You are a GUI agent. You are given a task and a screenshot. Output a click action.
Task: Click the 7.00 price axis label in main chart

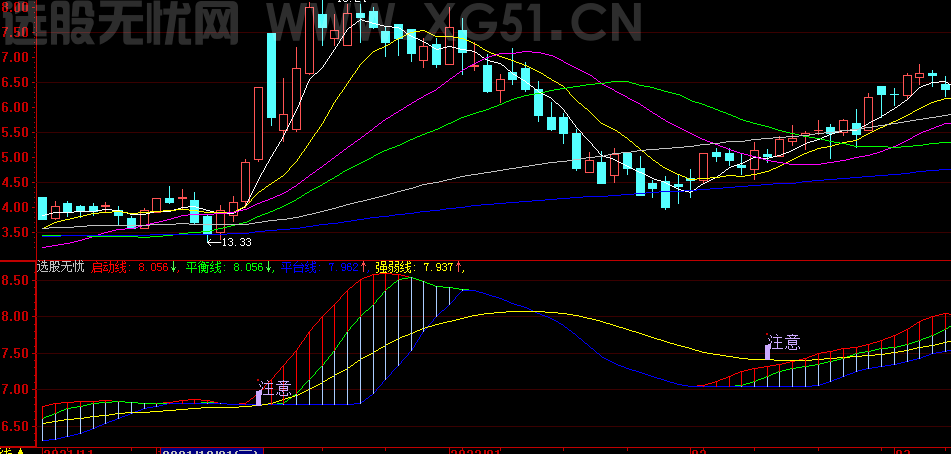pyautogui.click(x=15, y=58)
